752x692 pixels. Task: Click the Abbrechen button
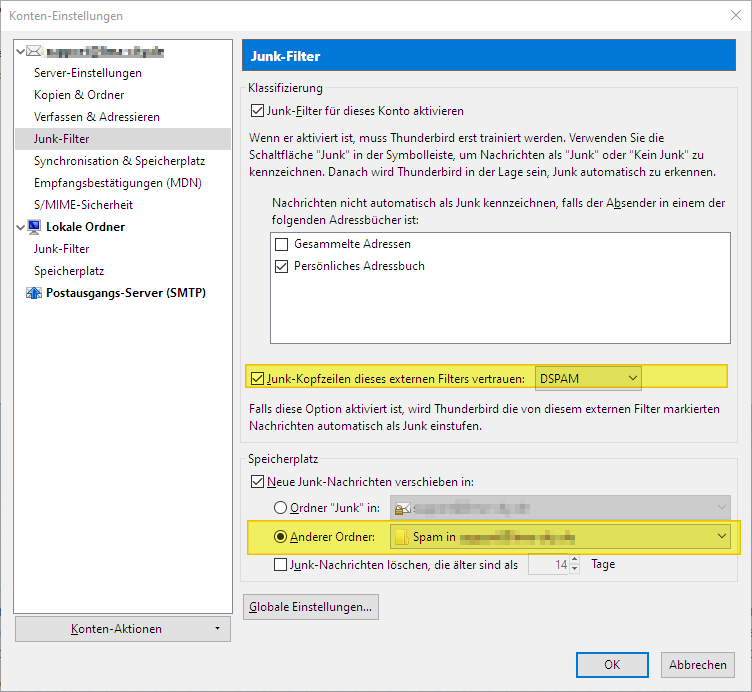click(697, 664)
